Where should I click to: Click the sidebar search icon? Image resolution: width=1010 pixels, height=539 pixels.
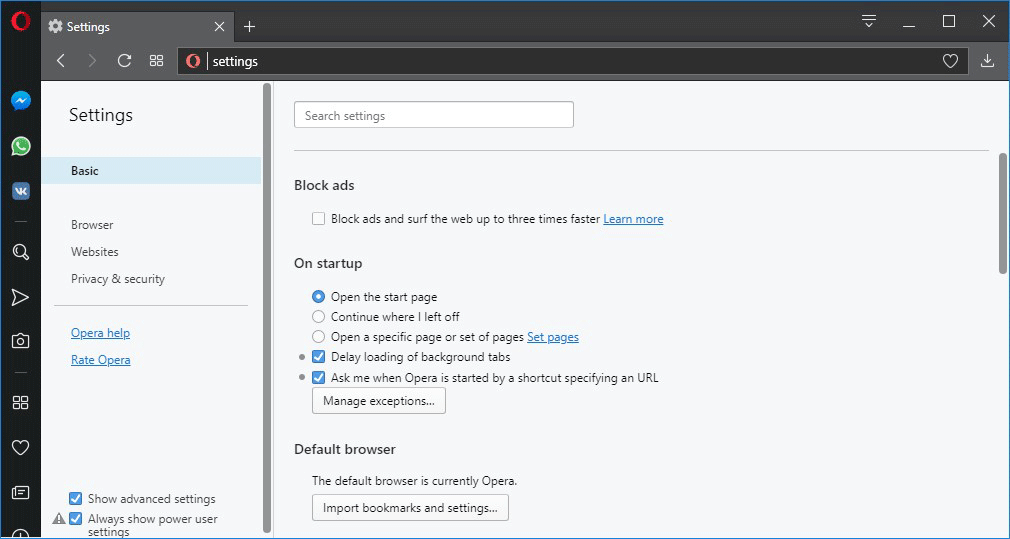tap(21, 252)
